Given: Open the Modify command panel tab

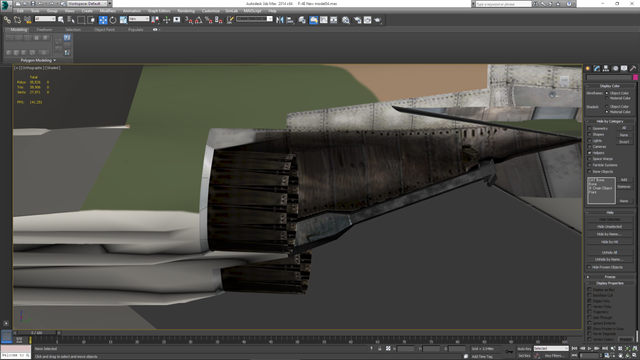Looking at the screenshot, I should 597,69.
